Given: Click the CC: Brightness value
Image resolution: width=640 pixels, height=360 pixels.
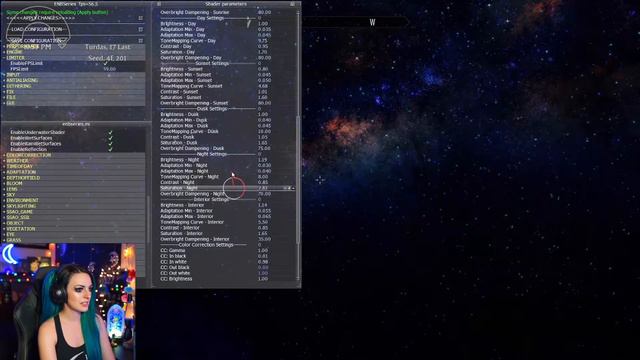Looking at the screenshot, I should 263,279.
